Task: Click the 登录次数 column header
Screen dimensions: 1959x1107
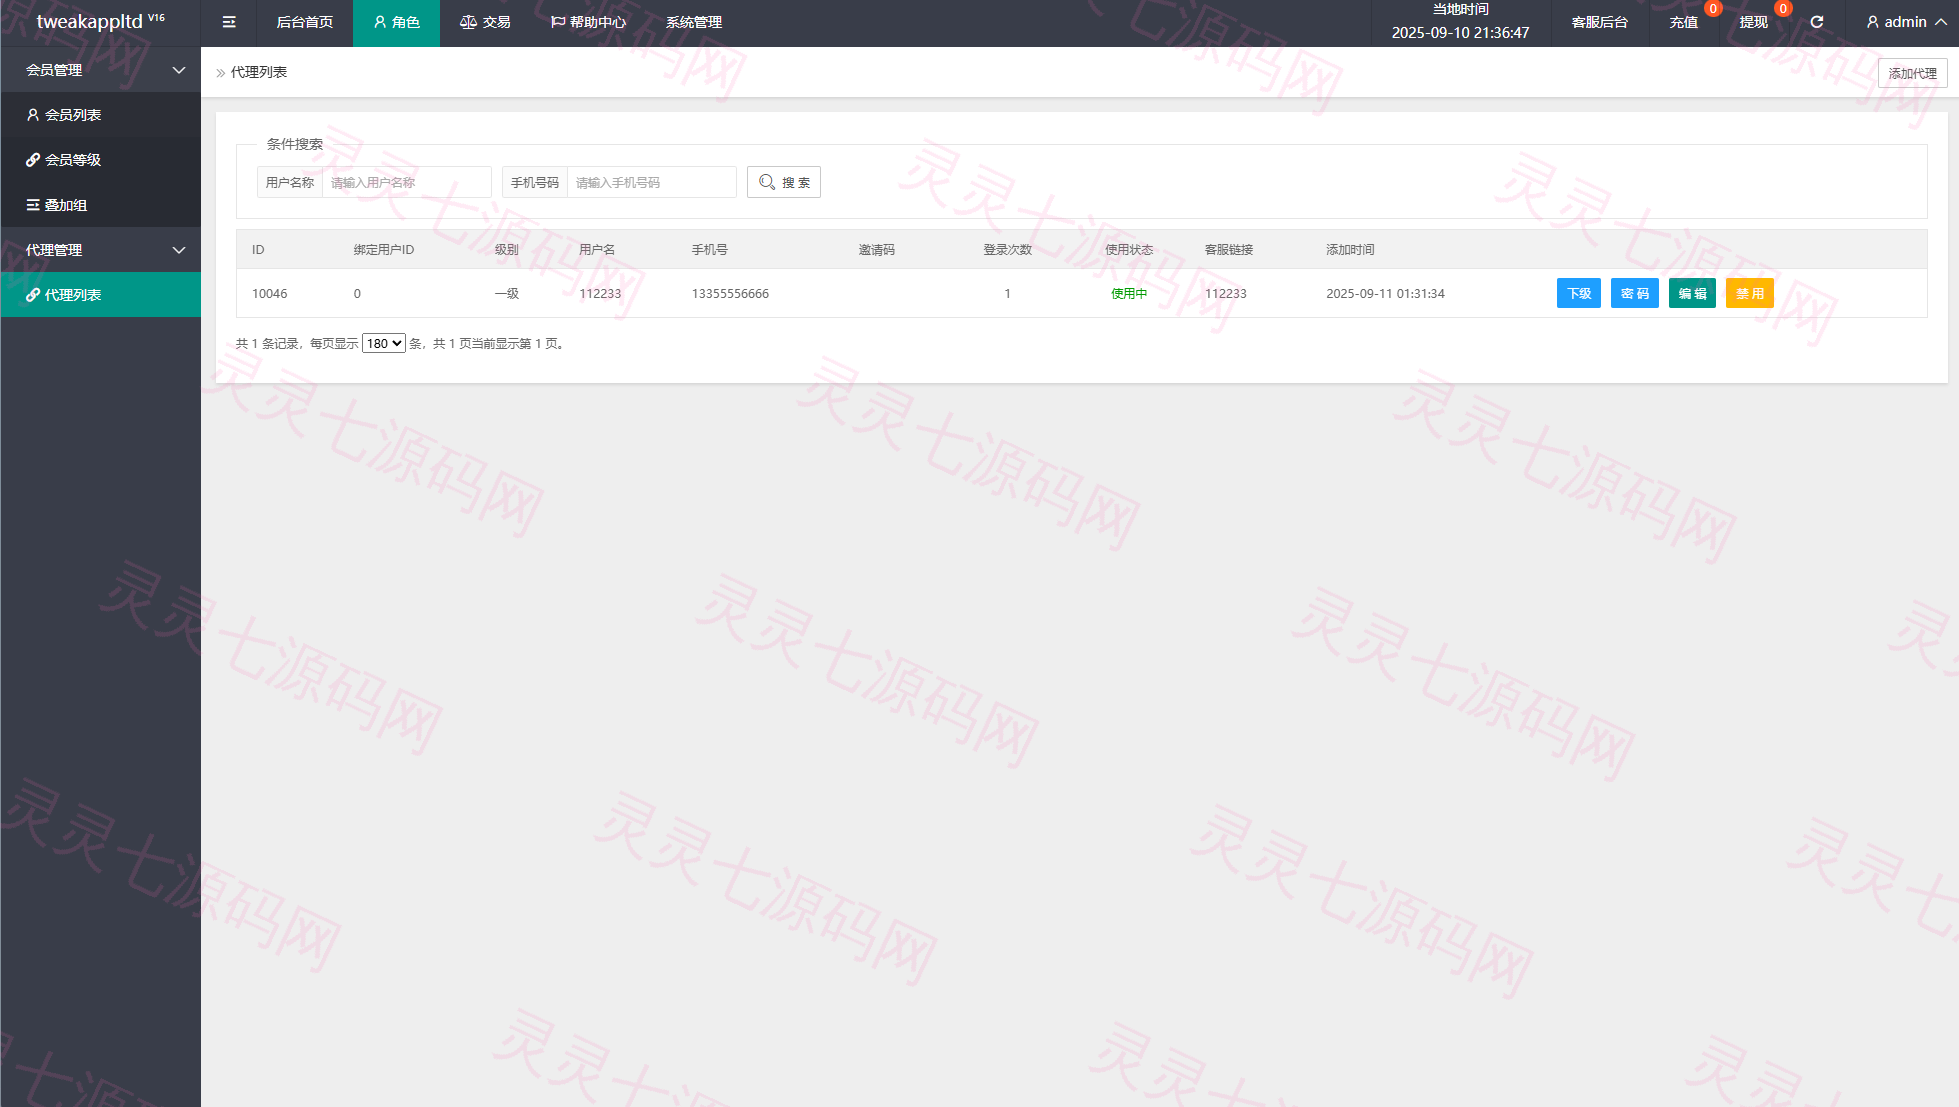Action: point(1007,250)
